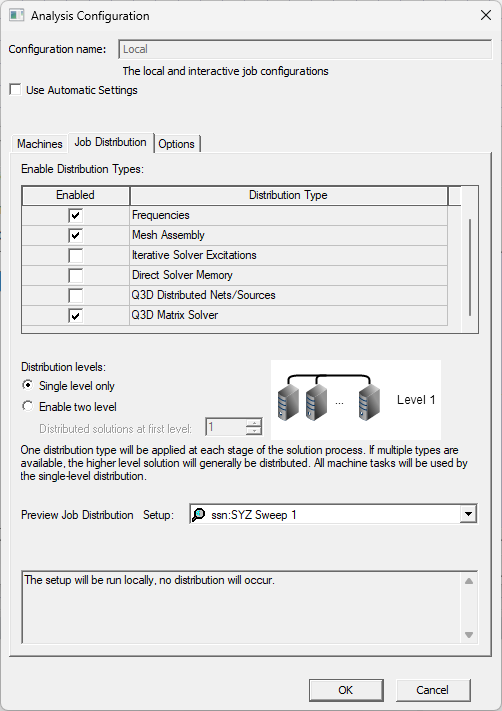Select the Job Distribution tab
This screenshot has height=711, width=502.
(x=111, y=142)
